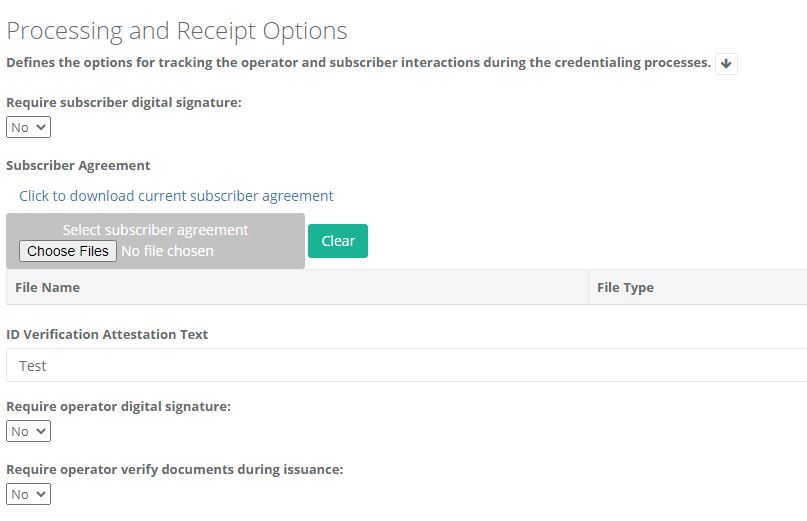Open the Require operator digital signature dropdown

pos(28,431)
